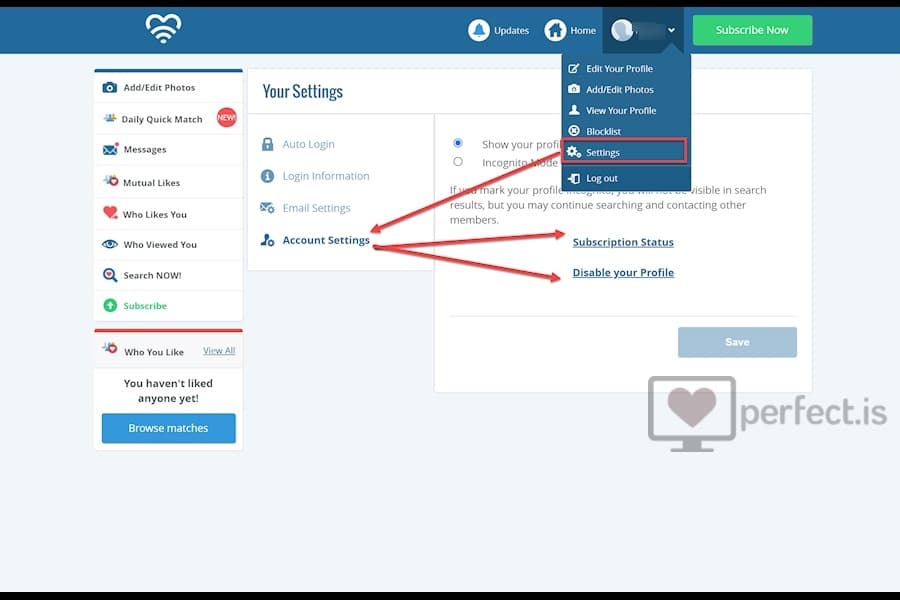Click the Updates label in header
The height and width of the screenshot is (600, 900).
click(x=511, y=30)
